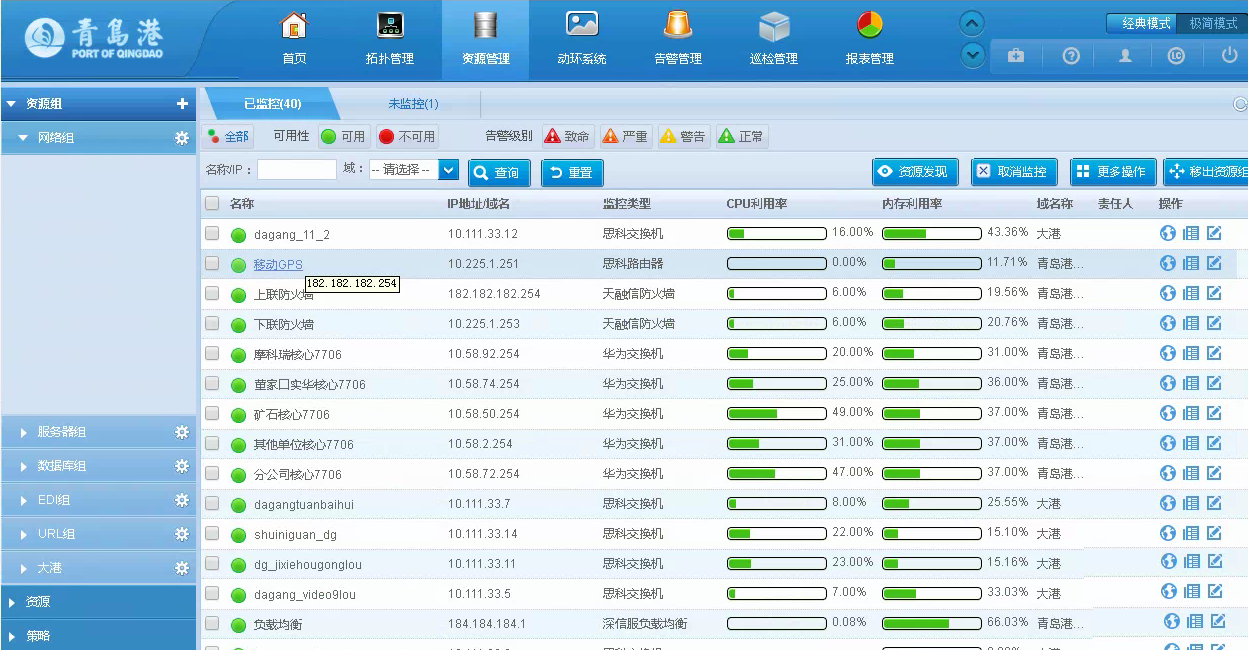Check the 负载均衡 row checkbox

212,623
